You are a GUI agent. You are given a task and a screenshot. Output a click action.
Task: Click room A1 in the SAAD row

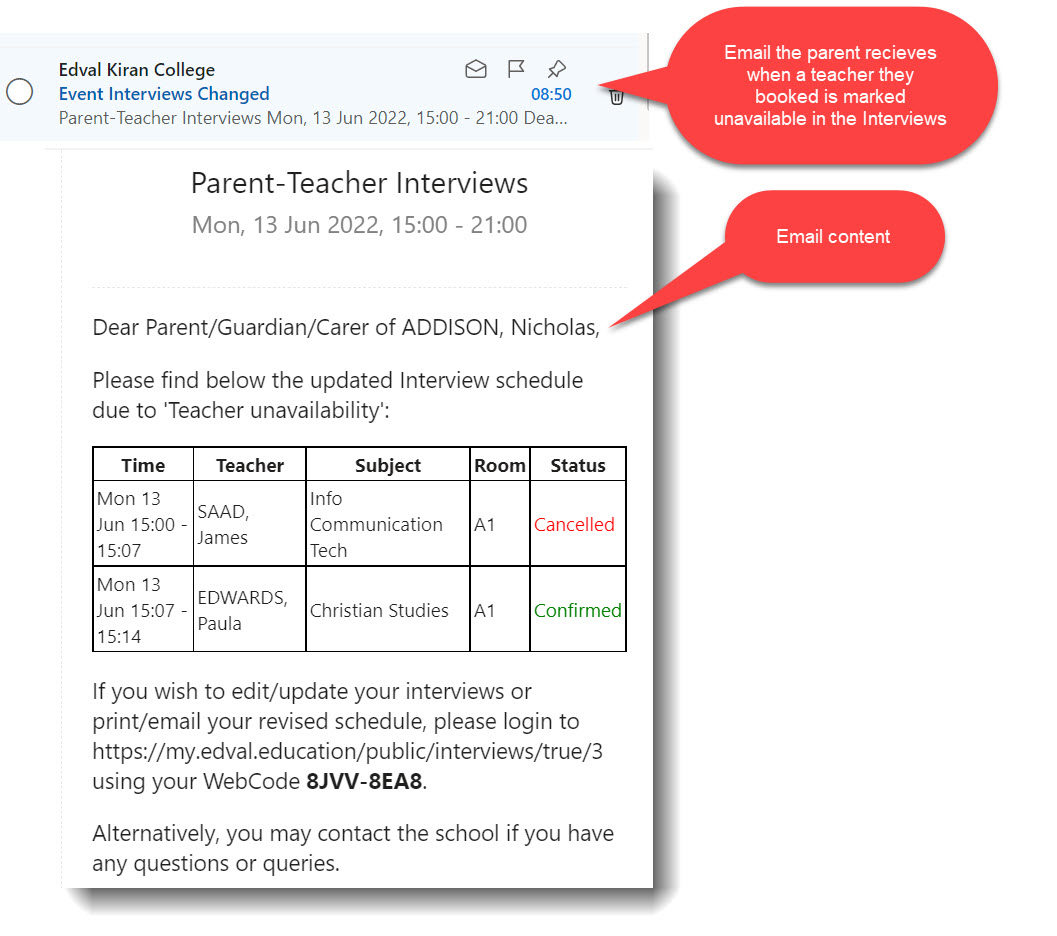(x=500, y=524)
